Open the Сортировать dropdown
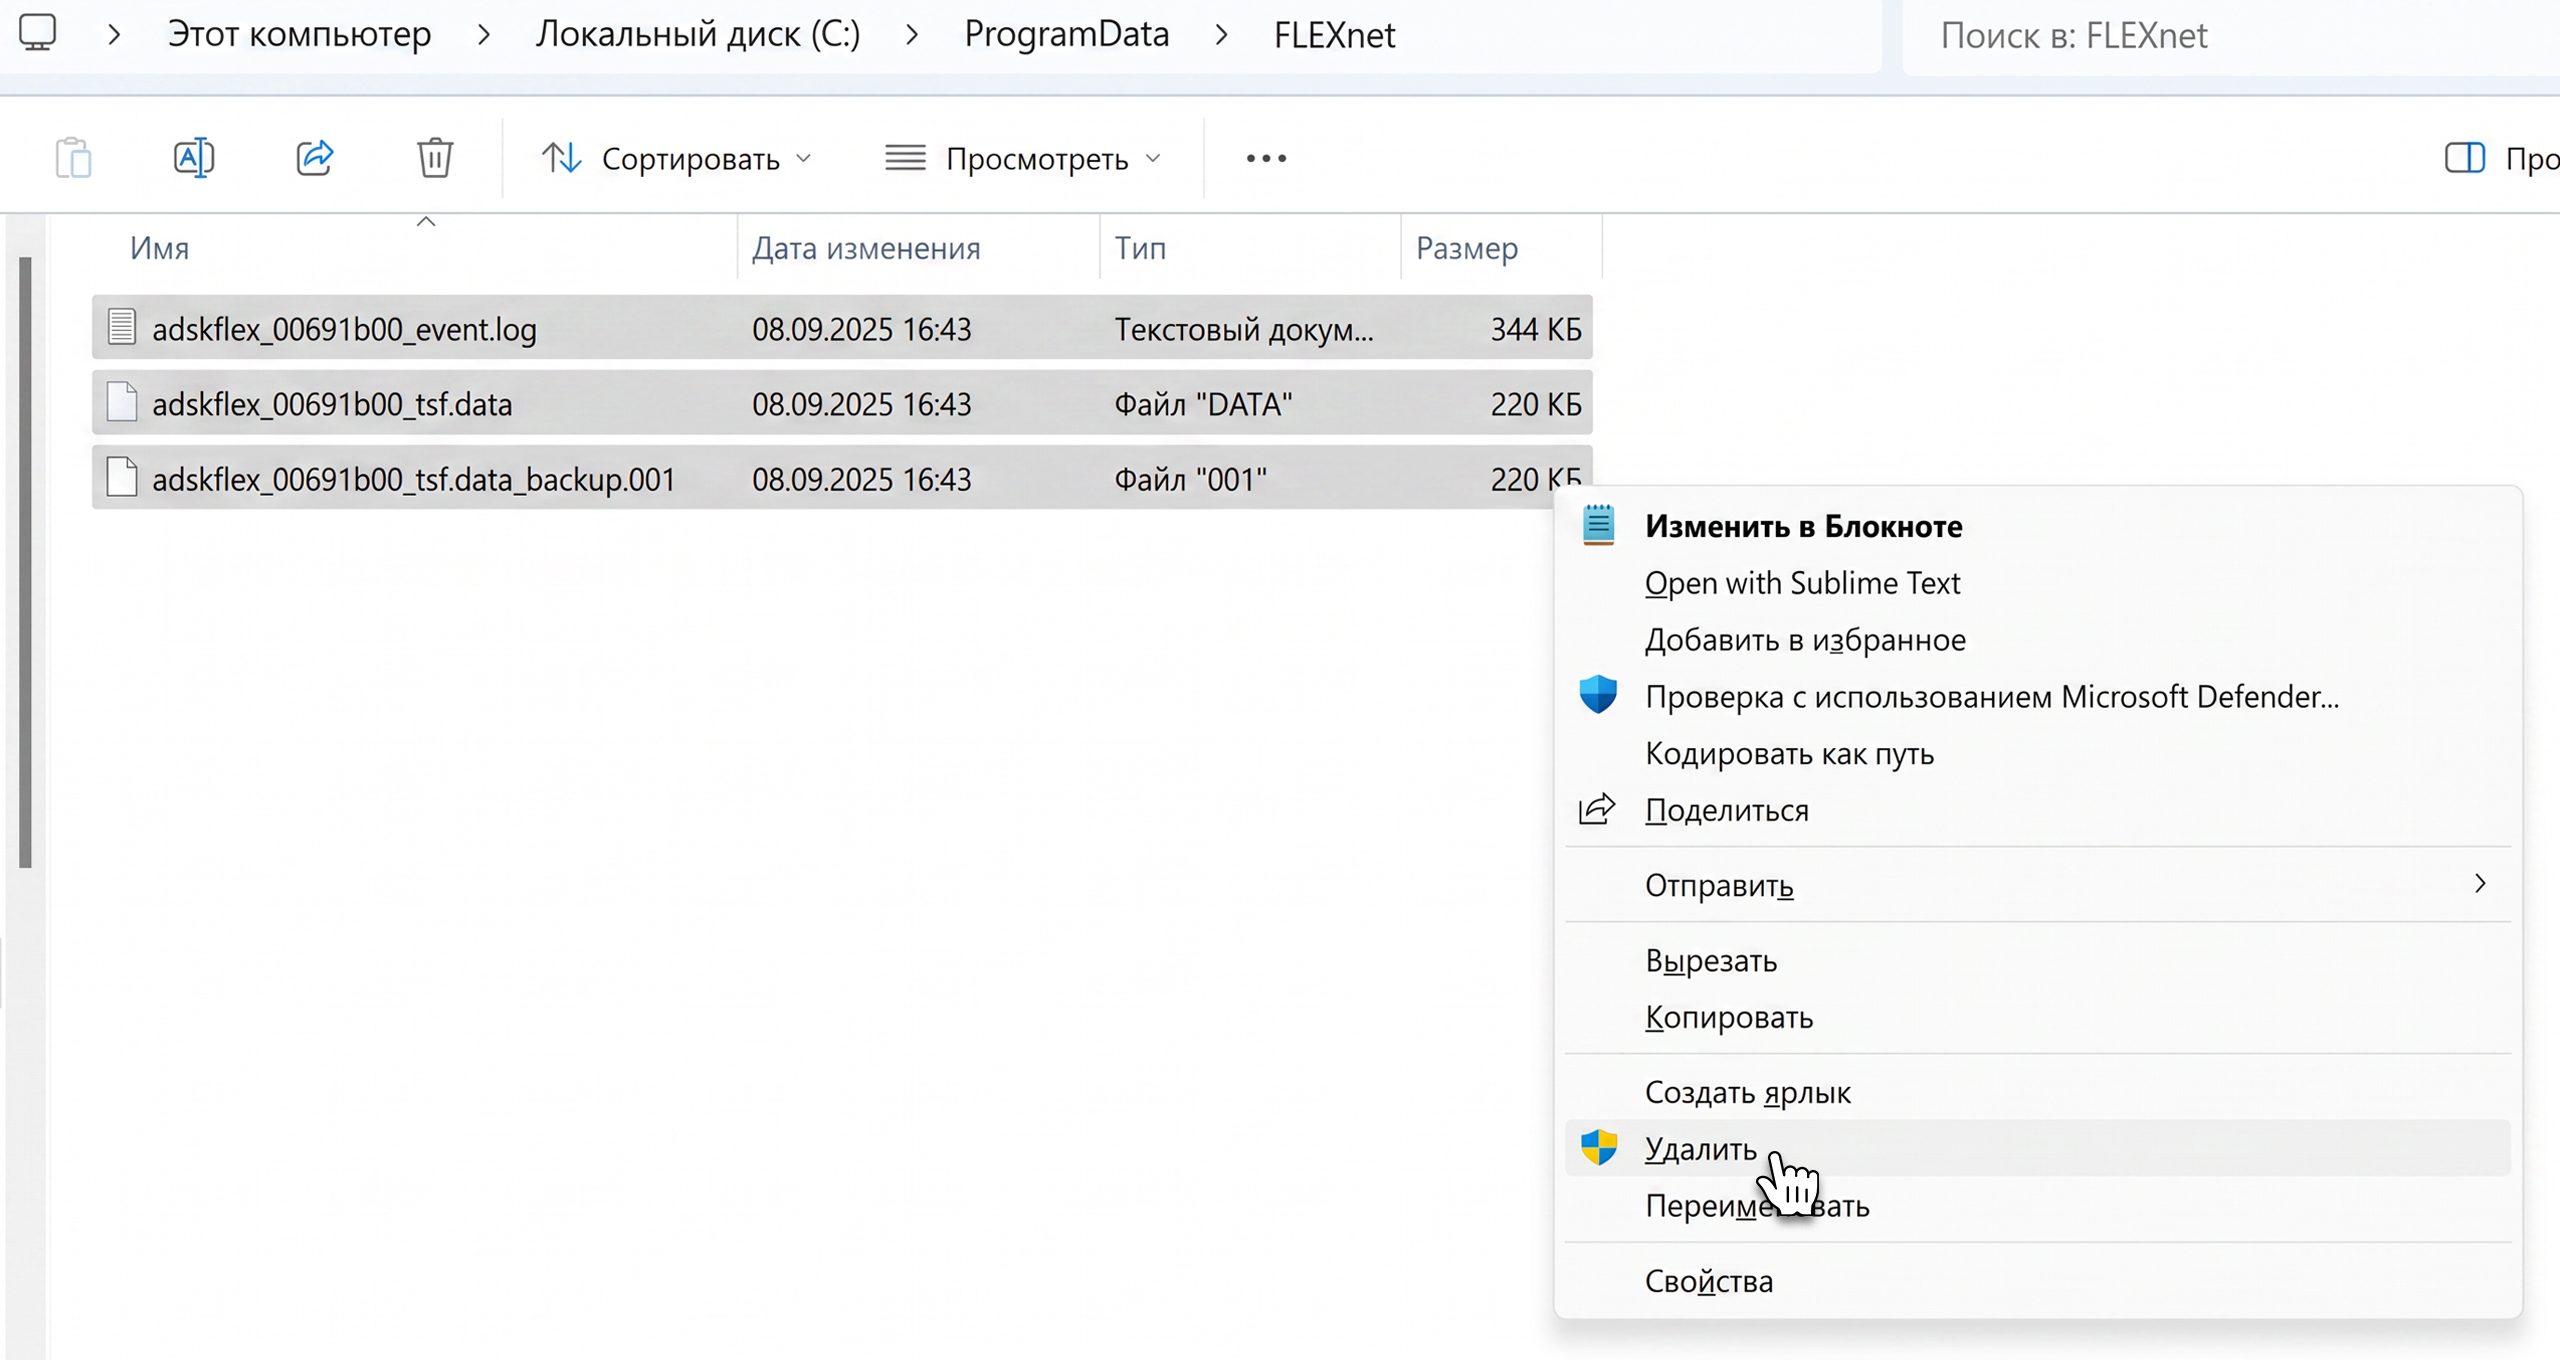This screenshot has width=2560, height=1360. 677,158
